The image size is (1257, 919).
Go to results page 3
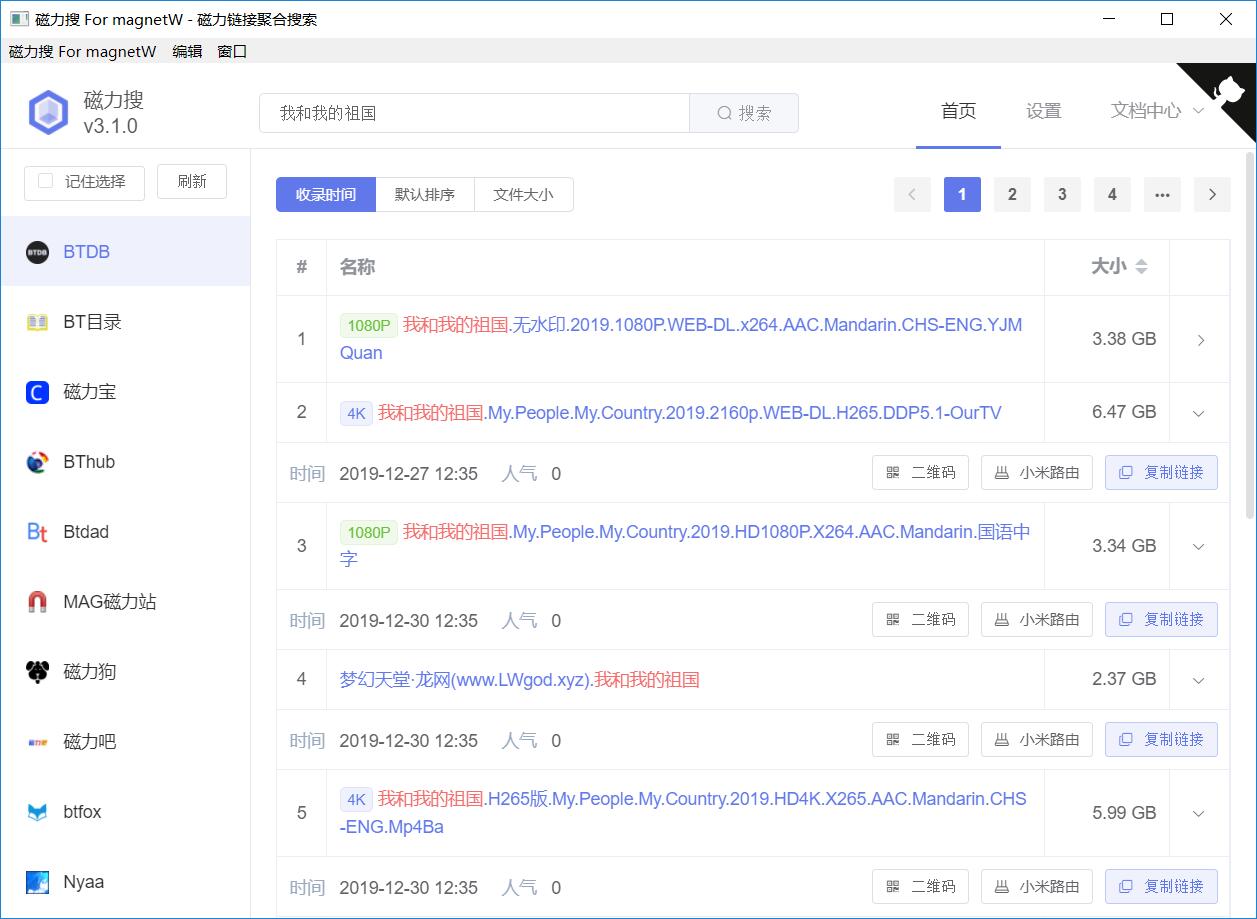point(1061,194)
